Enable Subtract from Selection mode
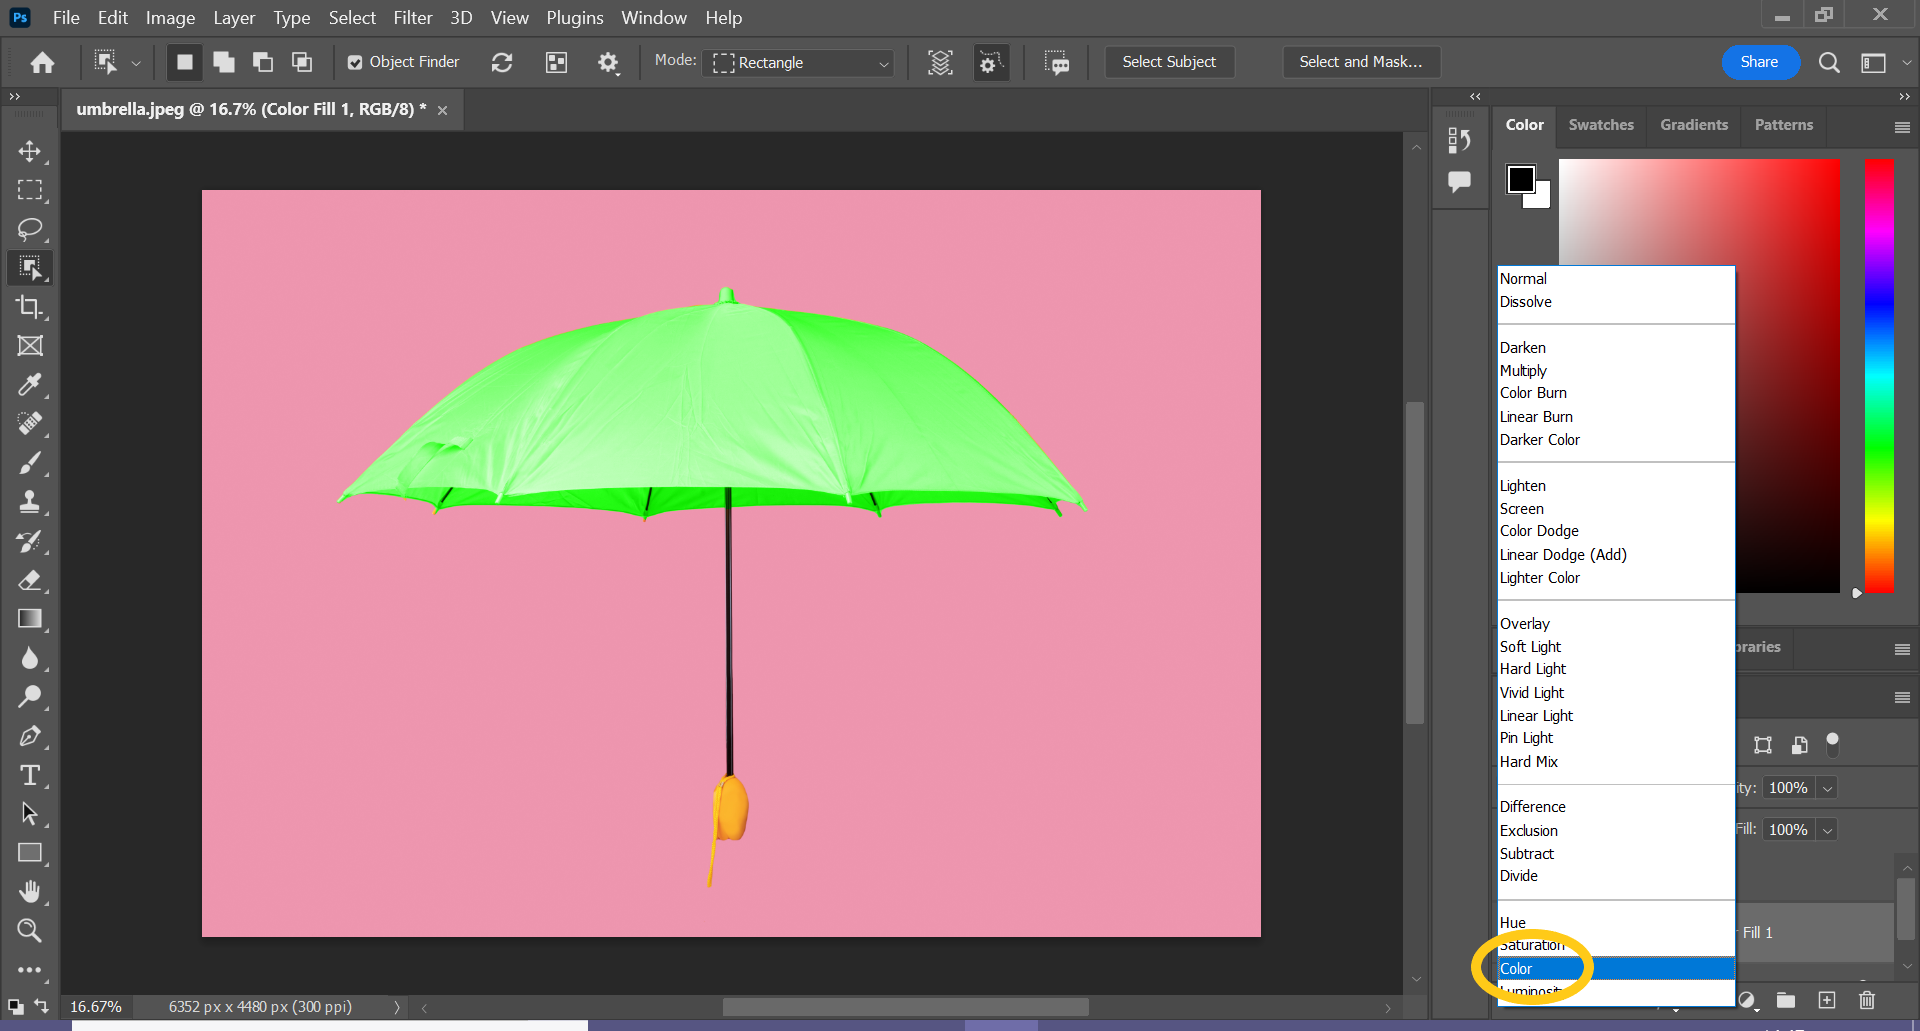Image resolution: width=1920 pixels, height=1031 pixels. coord(263,62)
